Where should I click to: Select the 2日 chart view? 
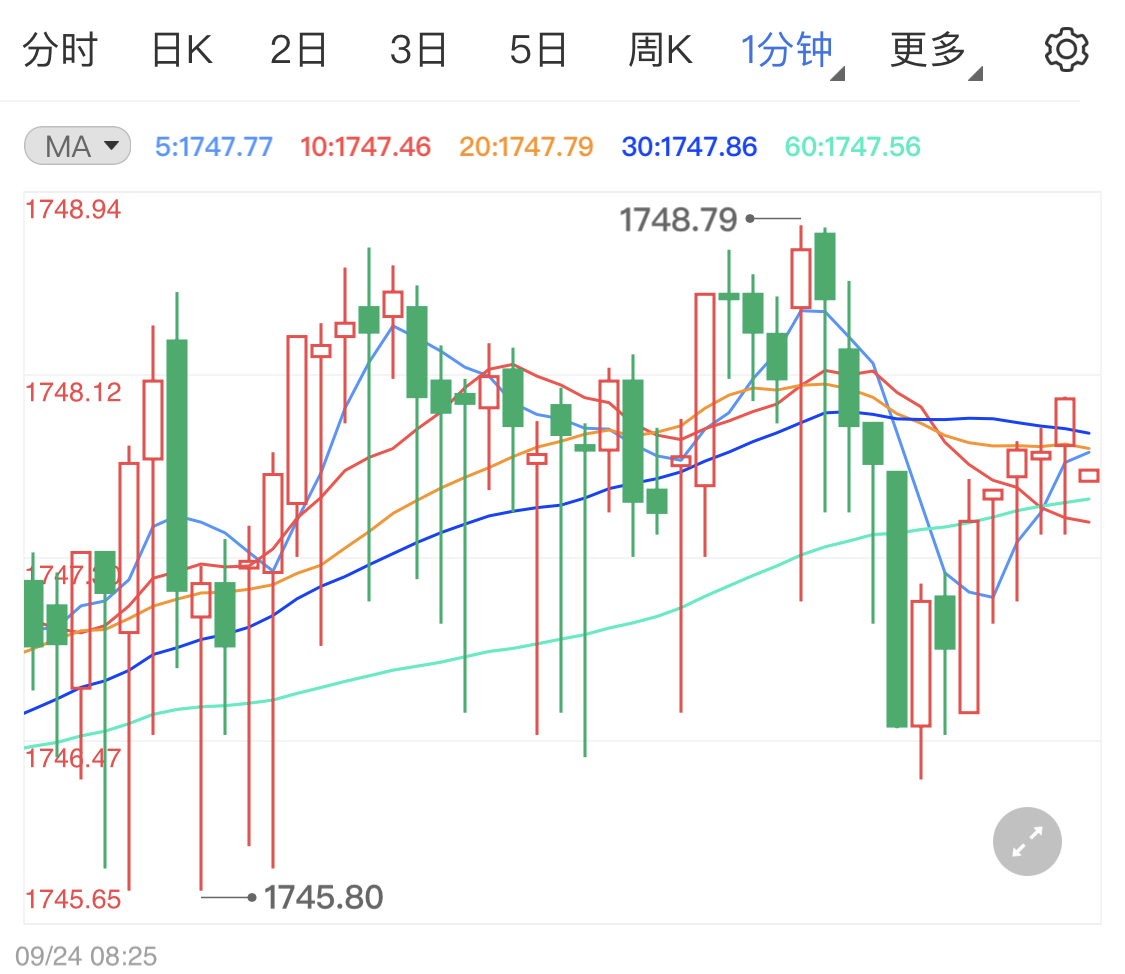[298, 47]
